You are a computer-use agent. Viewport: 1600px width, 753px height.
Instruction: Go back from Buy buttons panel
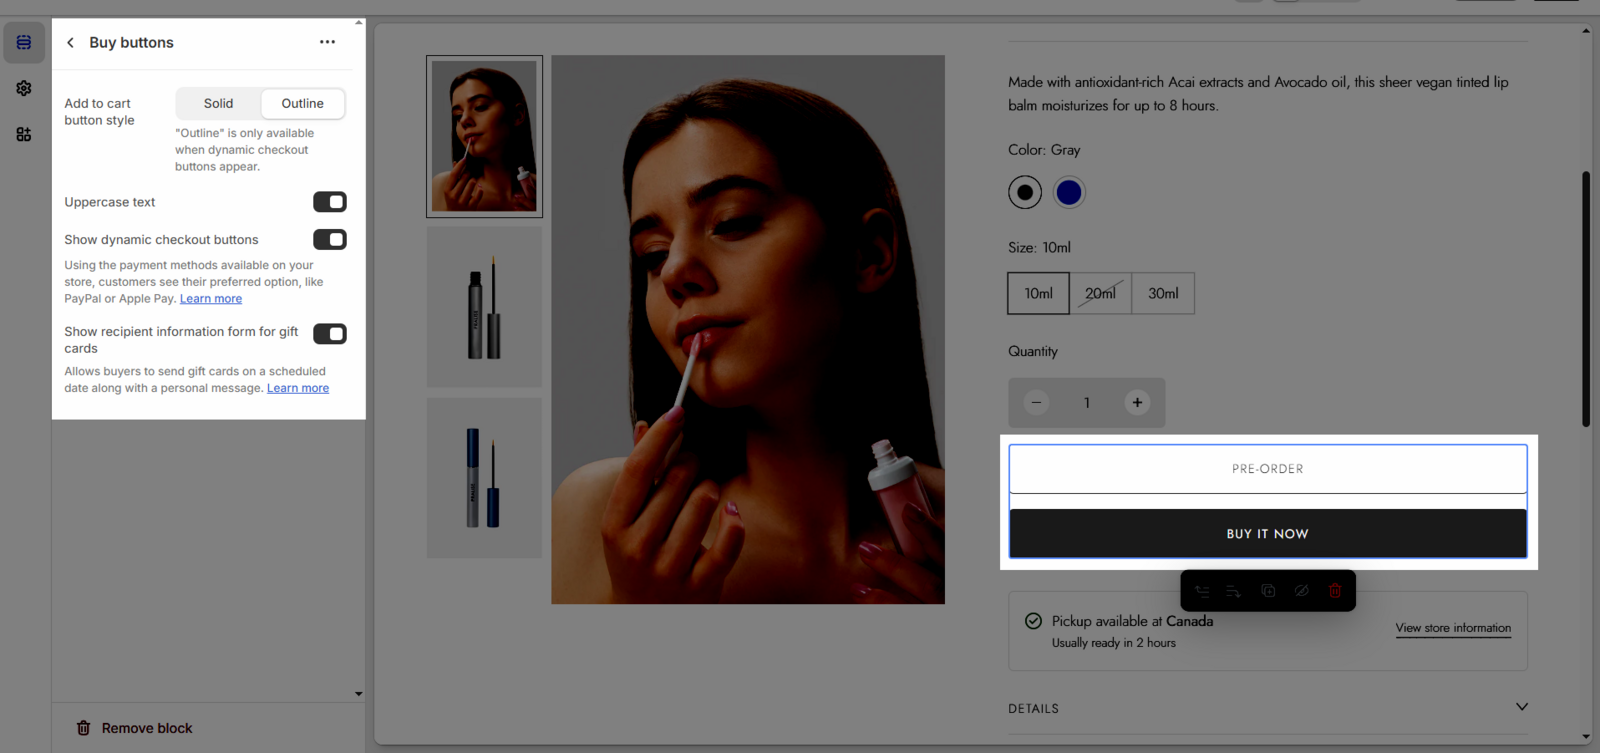pos(70,43)
